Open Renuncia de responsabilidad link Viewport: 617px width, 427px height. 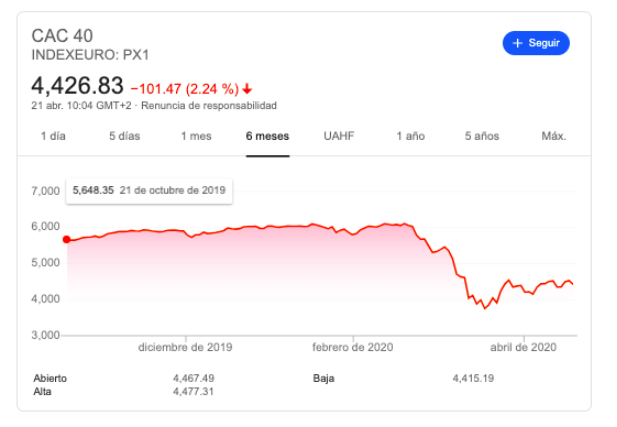[x=209, y=105]
